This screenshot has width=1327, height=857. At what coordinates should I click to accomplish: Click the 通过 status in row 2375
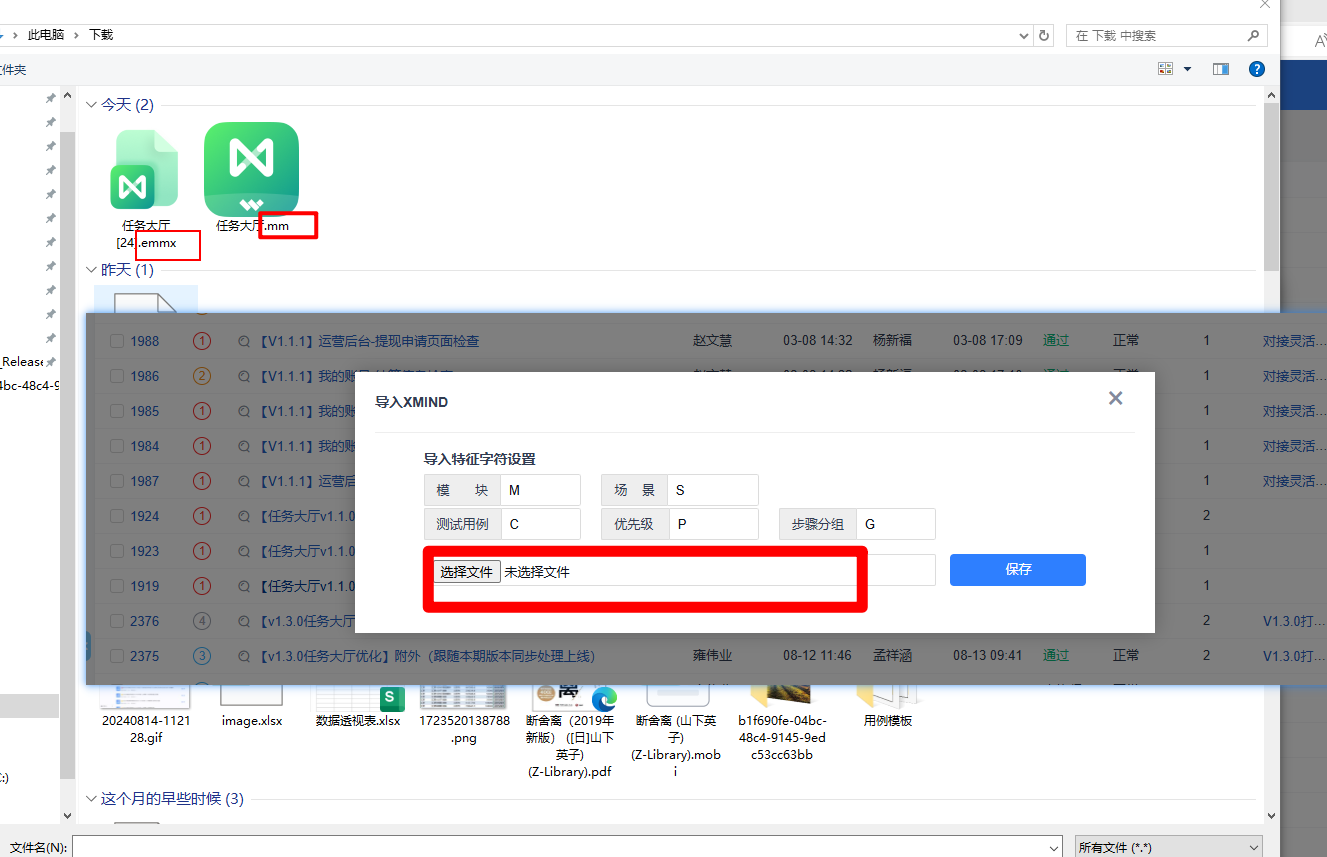point(1056,656)
